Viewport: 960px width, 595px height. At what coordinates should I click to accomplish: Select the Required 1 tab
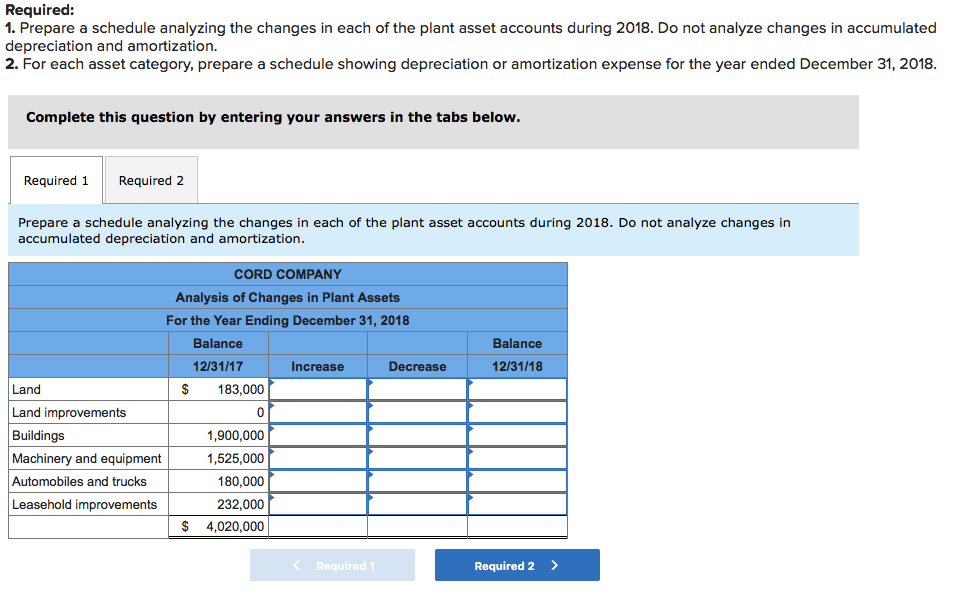(56, 181)
